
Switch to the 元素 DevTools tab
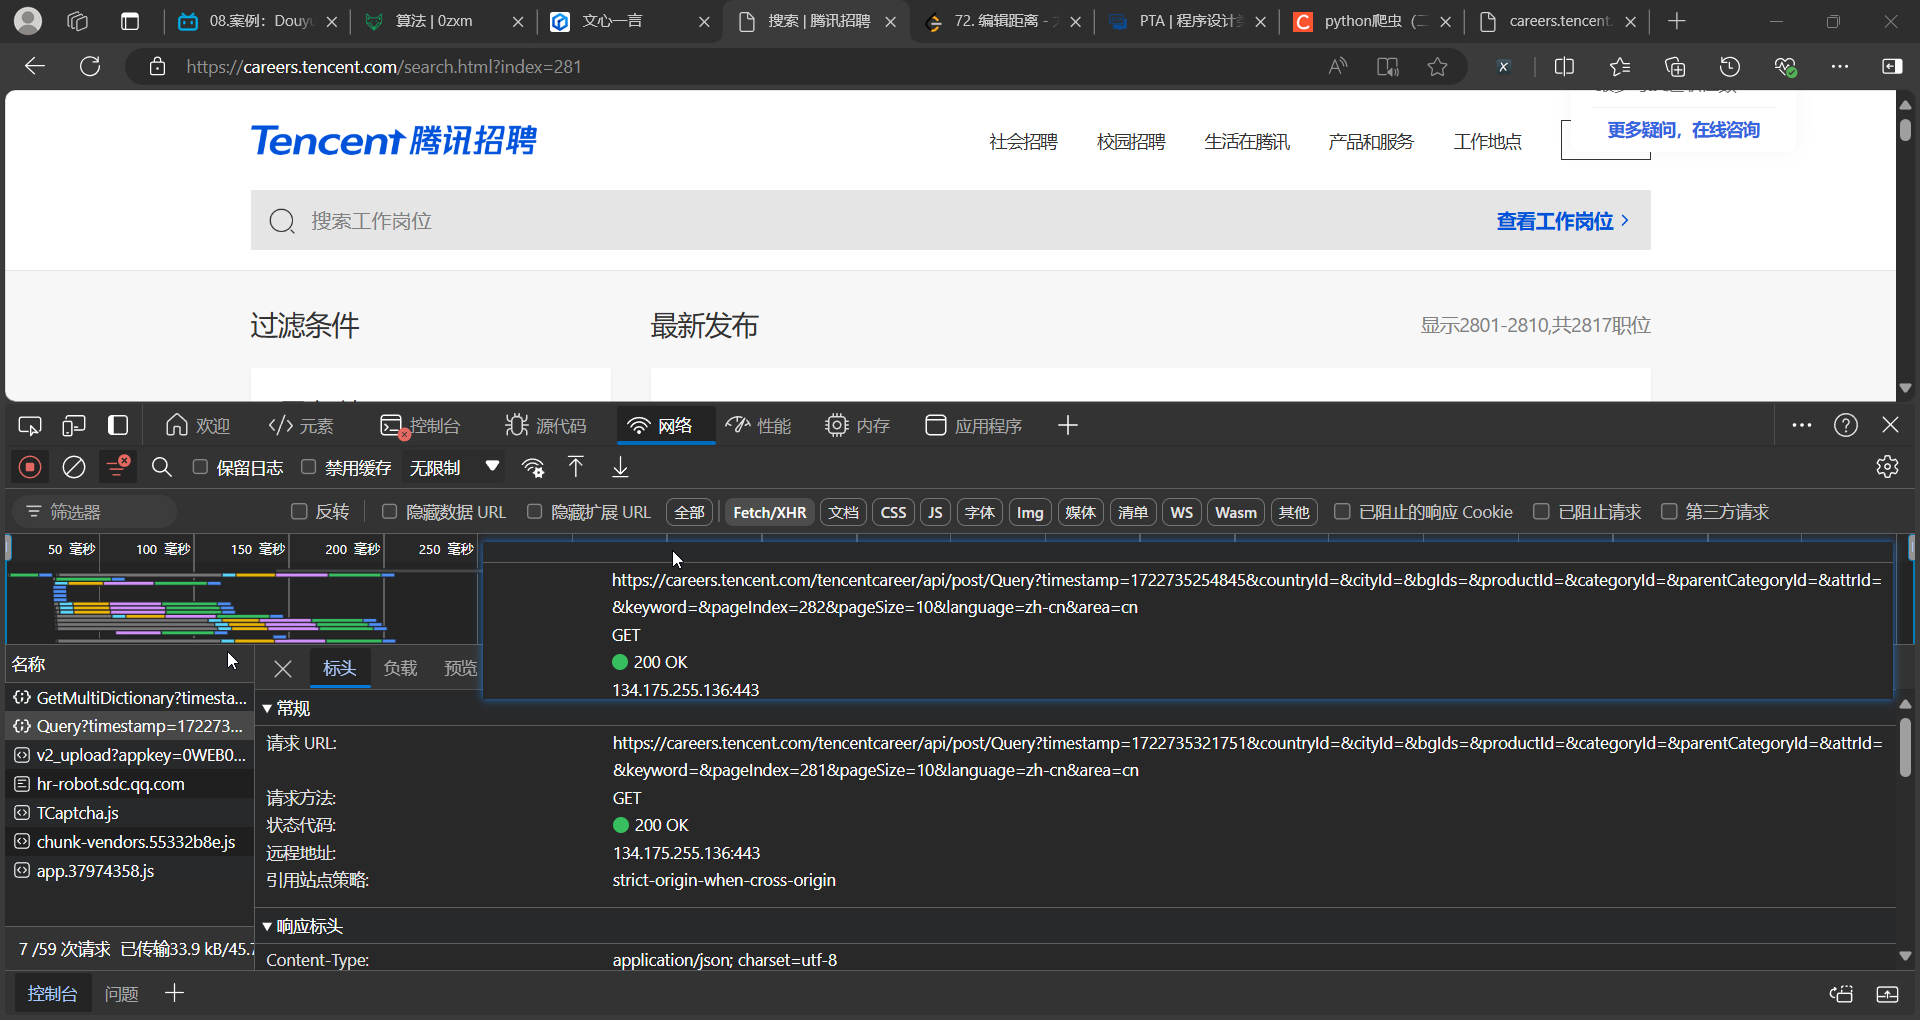coord(301,426)
